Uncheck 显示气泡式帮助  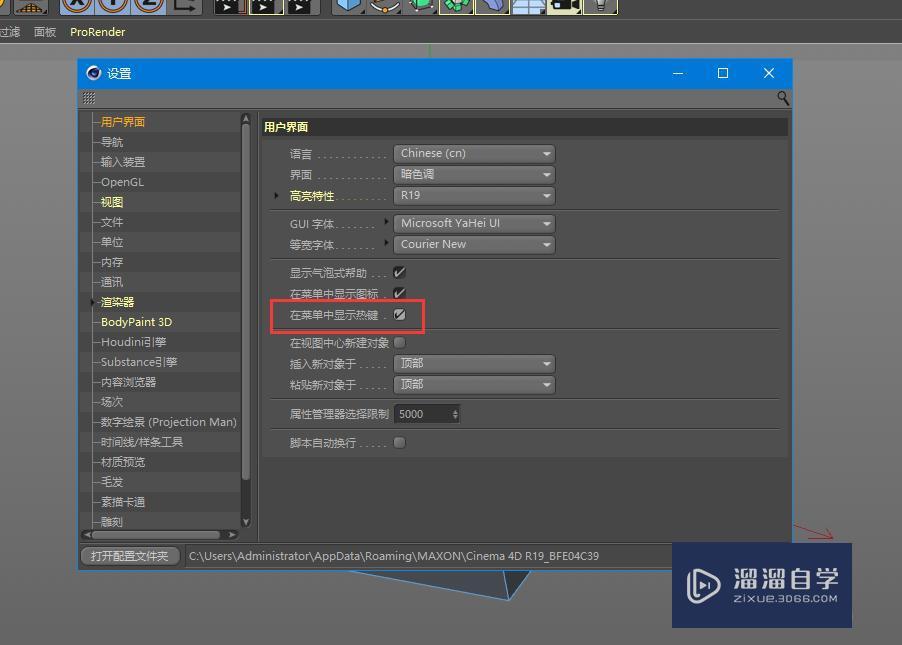(399, 271)
